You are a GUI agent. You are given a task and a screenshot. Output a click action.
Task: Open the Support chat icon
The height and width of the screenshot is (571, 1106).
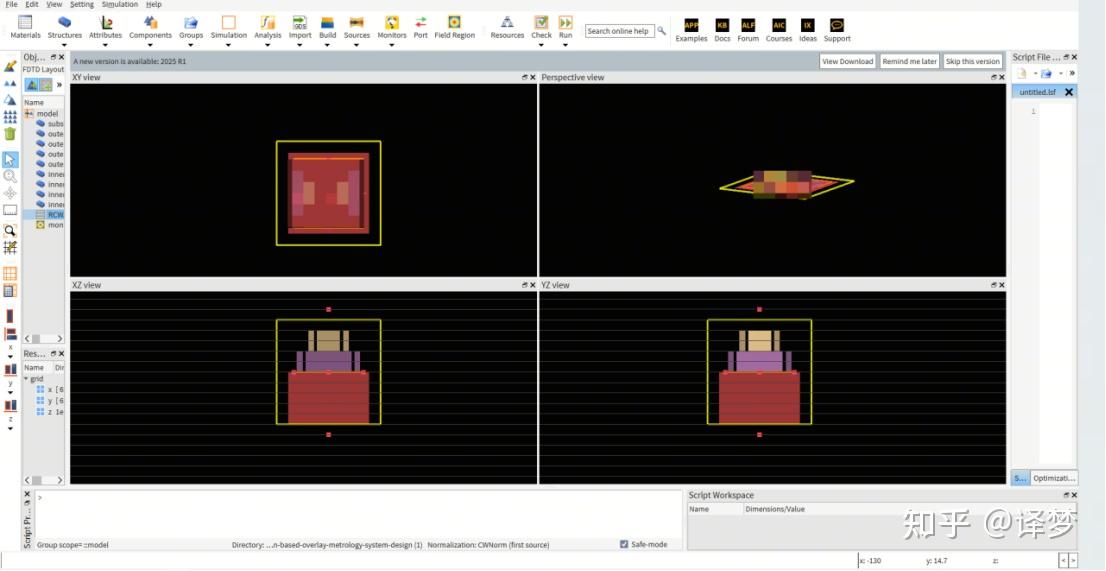click(x=837, y=25)
